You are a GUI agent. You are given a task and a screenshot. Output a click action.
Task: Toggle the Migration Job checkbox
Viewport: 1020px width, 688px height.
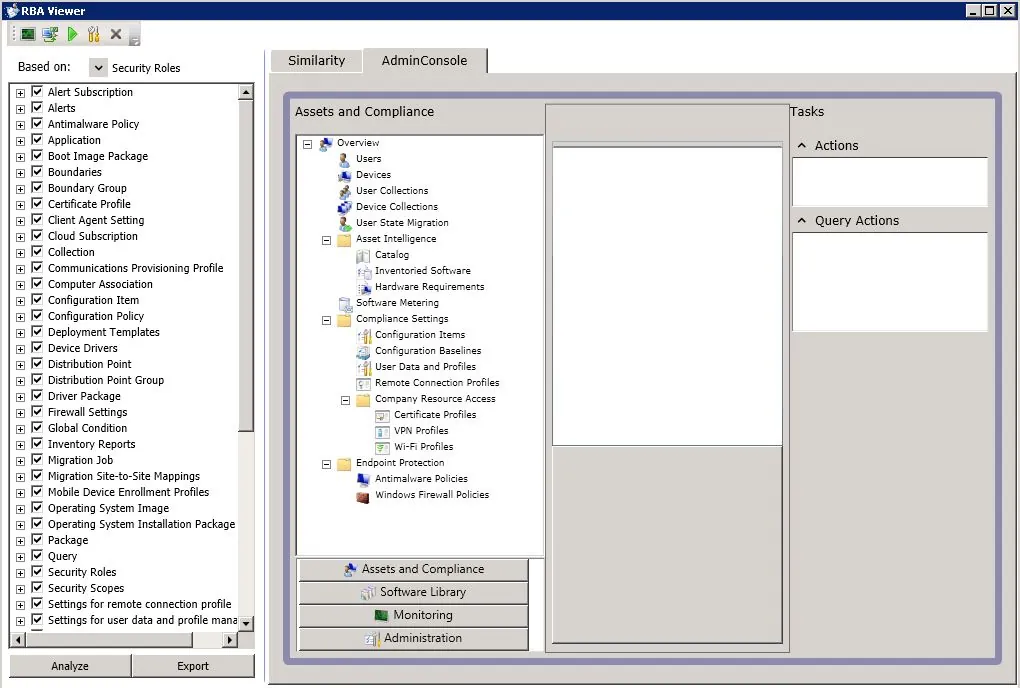(37, 460)
